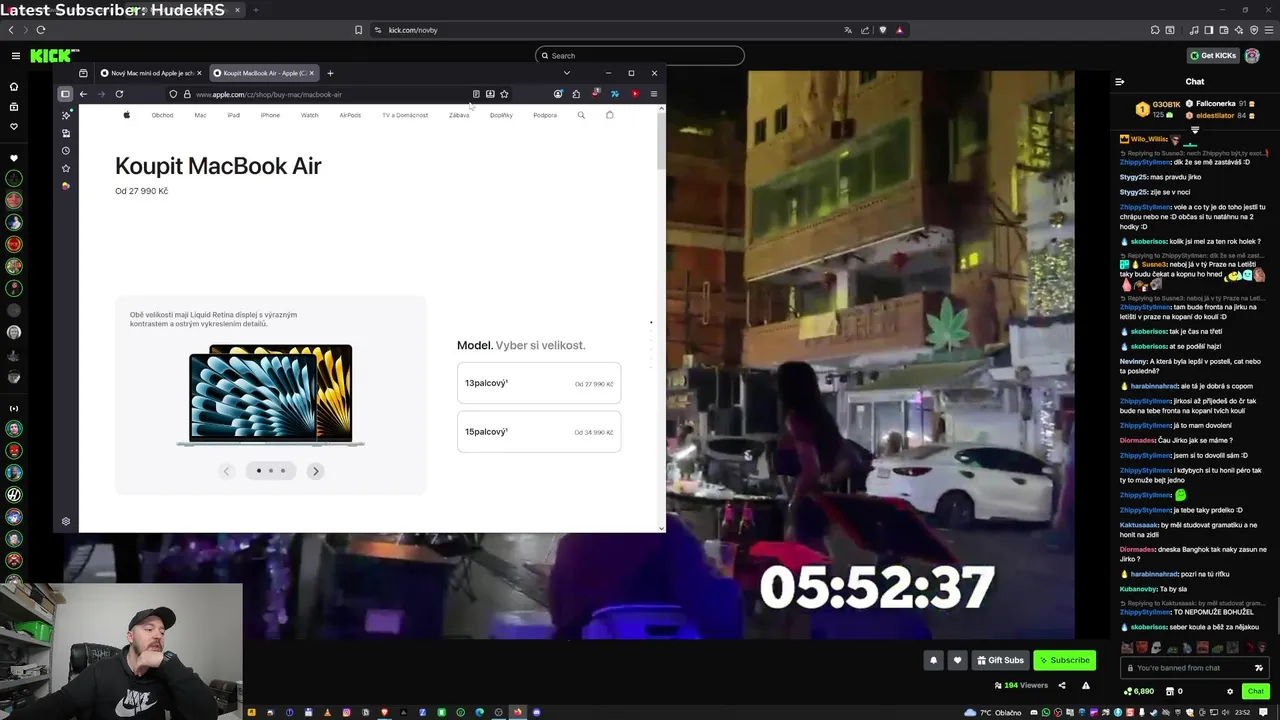Viewport: 1280px width, 720px height.
Task: Open the Mac menu item
Action: [200, 115]
